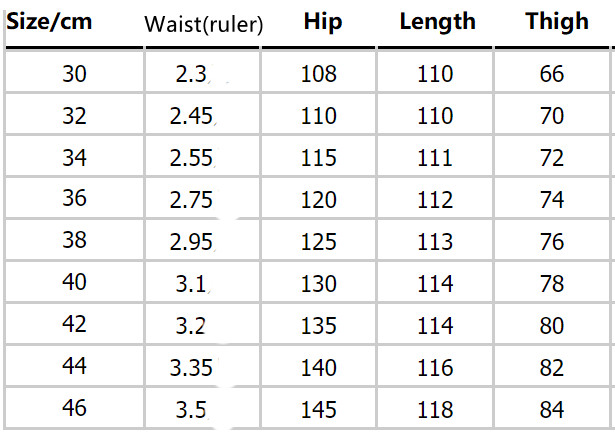Select size 30 cell
The image size is (615, 434).
coord(75,74)
